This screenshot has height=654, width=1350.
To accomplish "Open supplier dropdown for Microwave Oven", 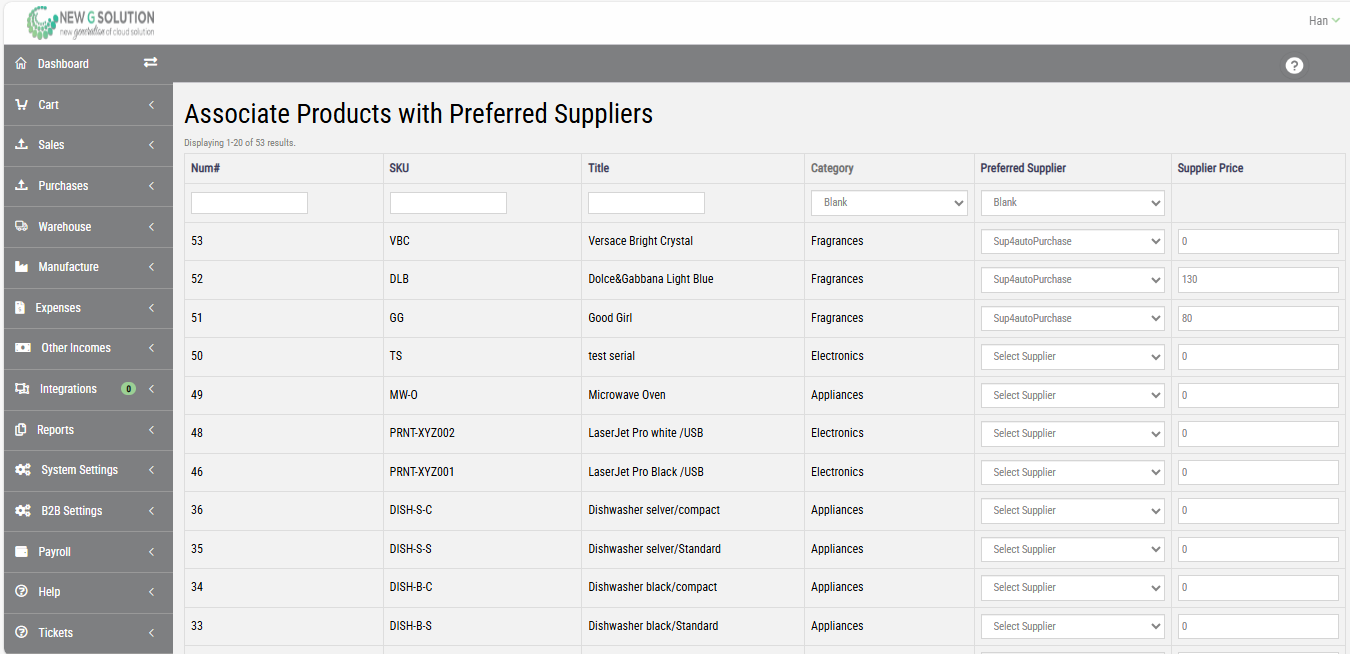I will click(1072, 395).
